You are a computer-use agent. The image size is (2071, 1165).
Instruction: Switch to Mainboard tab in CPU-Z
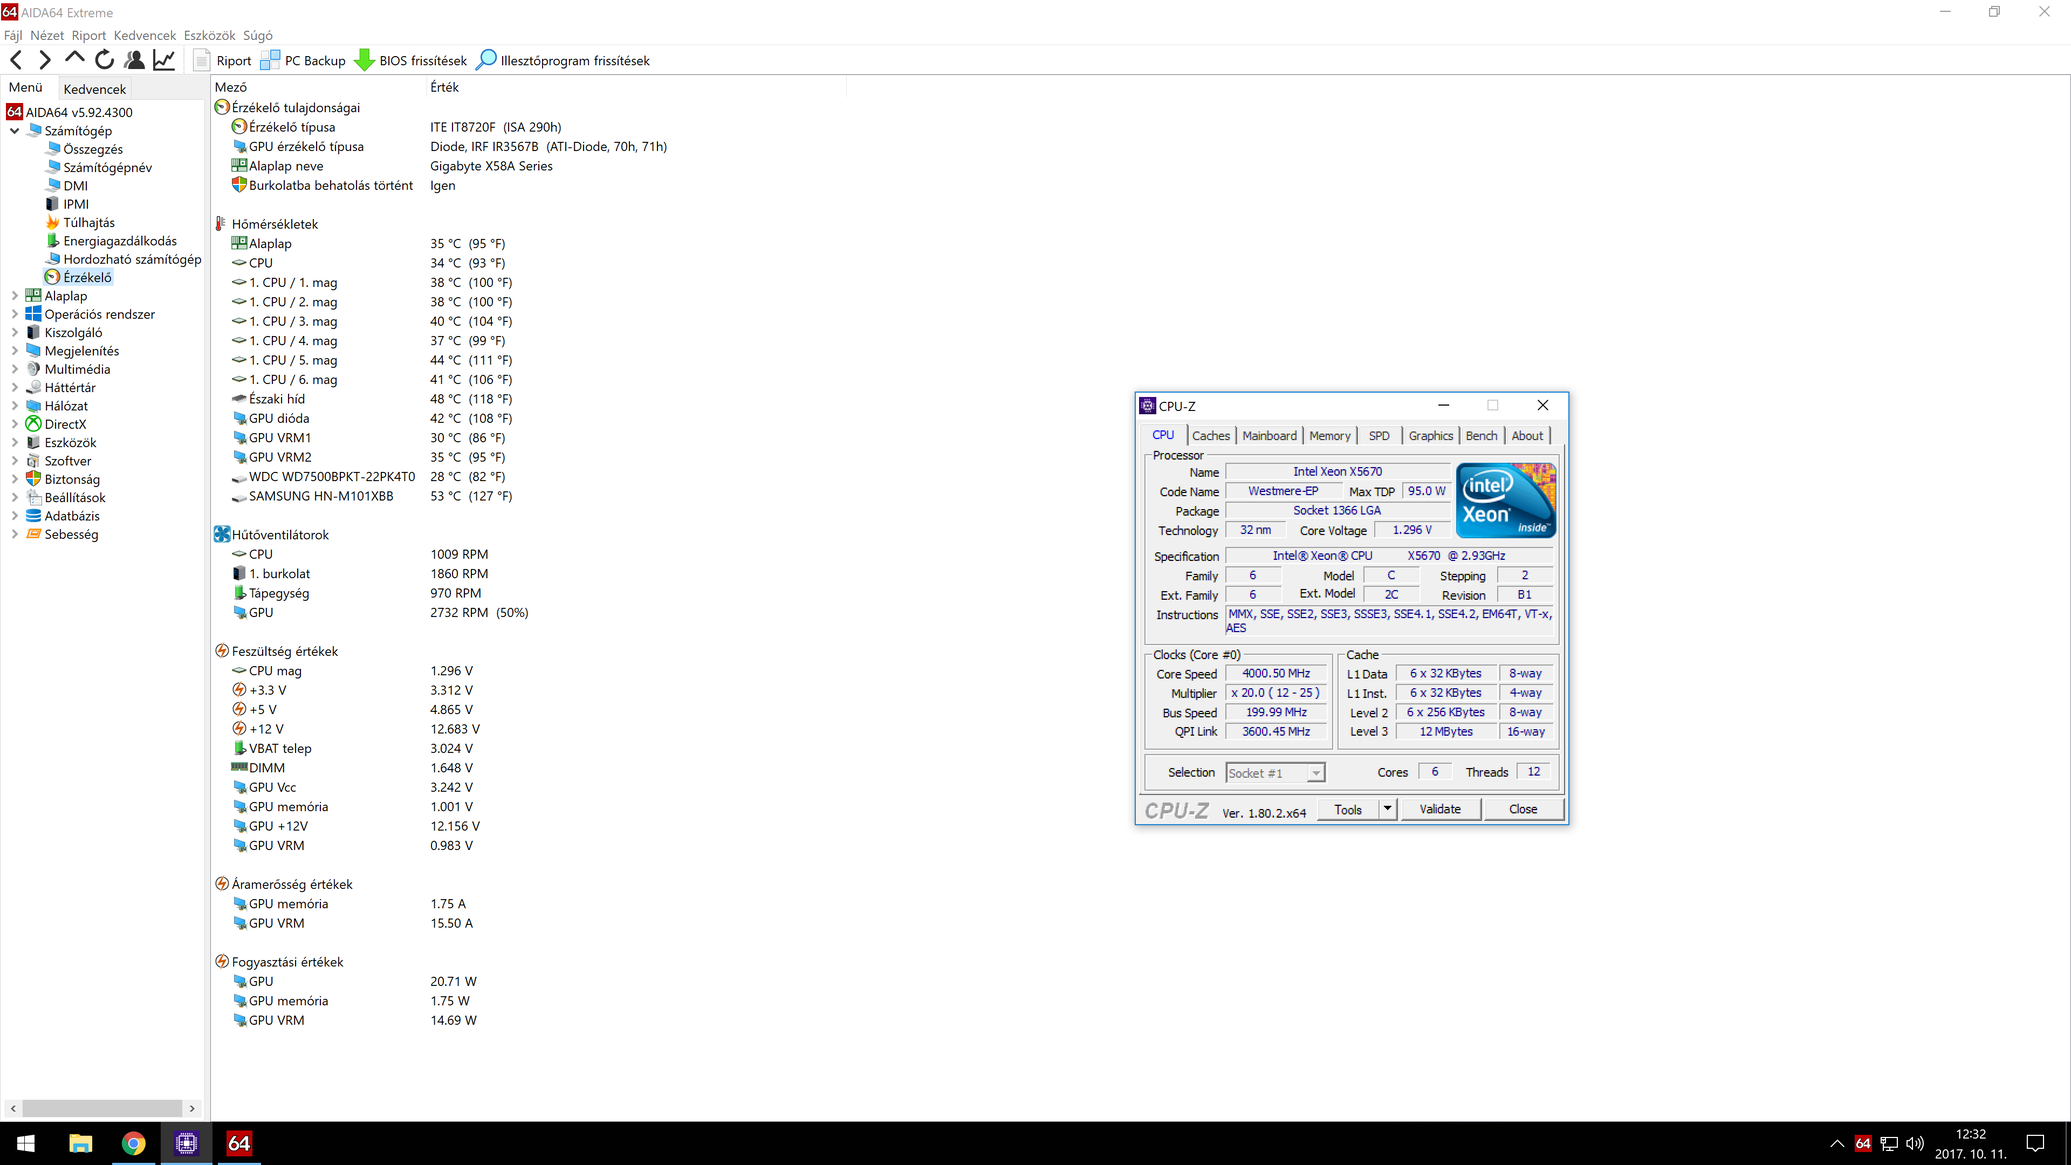pos(1269,436)
